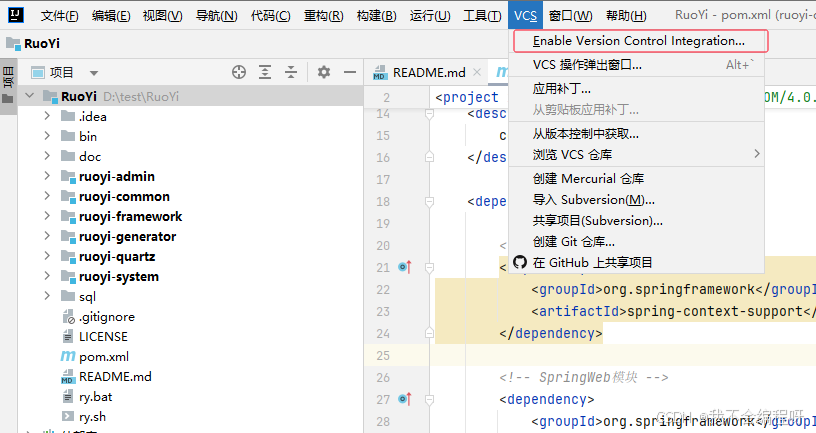Click the fold marker on line 24

pyautogui.click(x=429, y=333)
